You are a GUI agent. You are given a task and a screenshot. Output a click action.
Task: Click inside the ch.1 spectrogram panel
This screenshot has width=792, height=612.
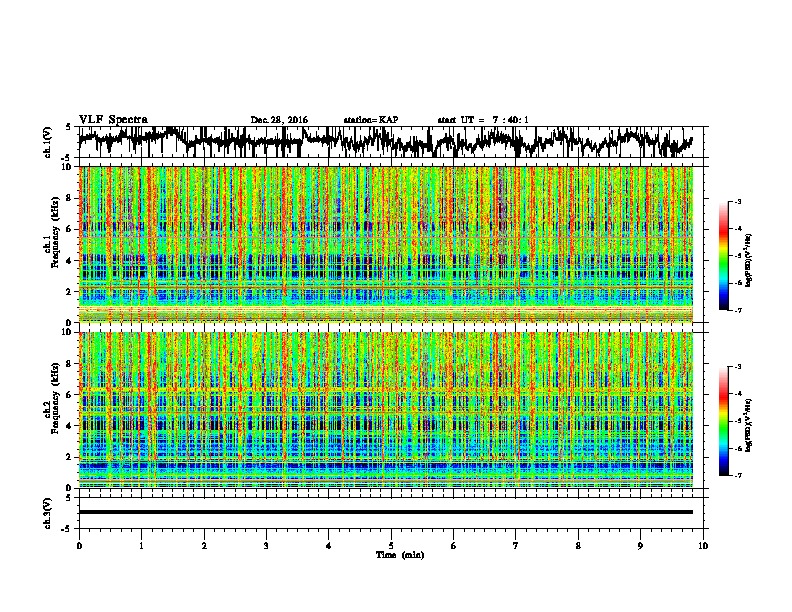385,244
